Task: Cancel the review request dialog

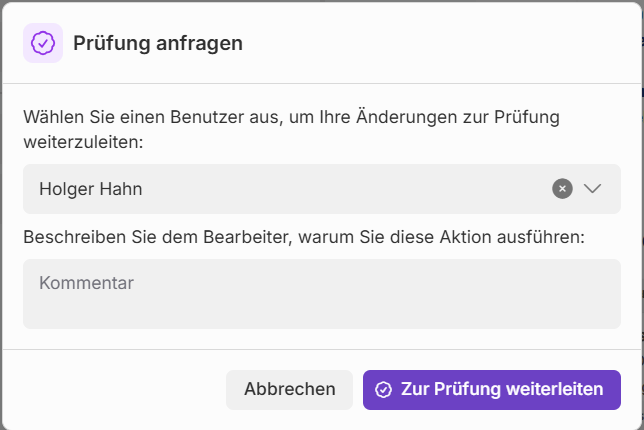Action: tap(289, 390)
